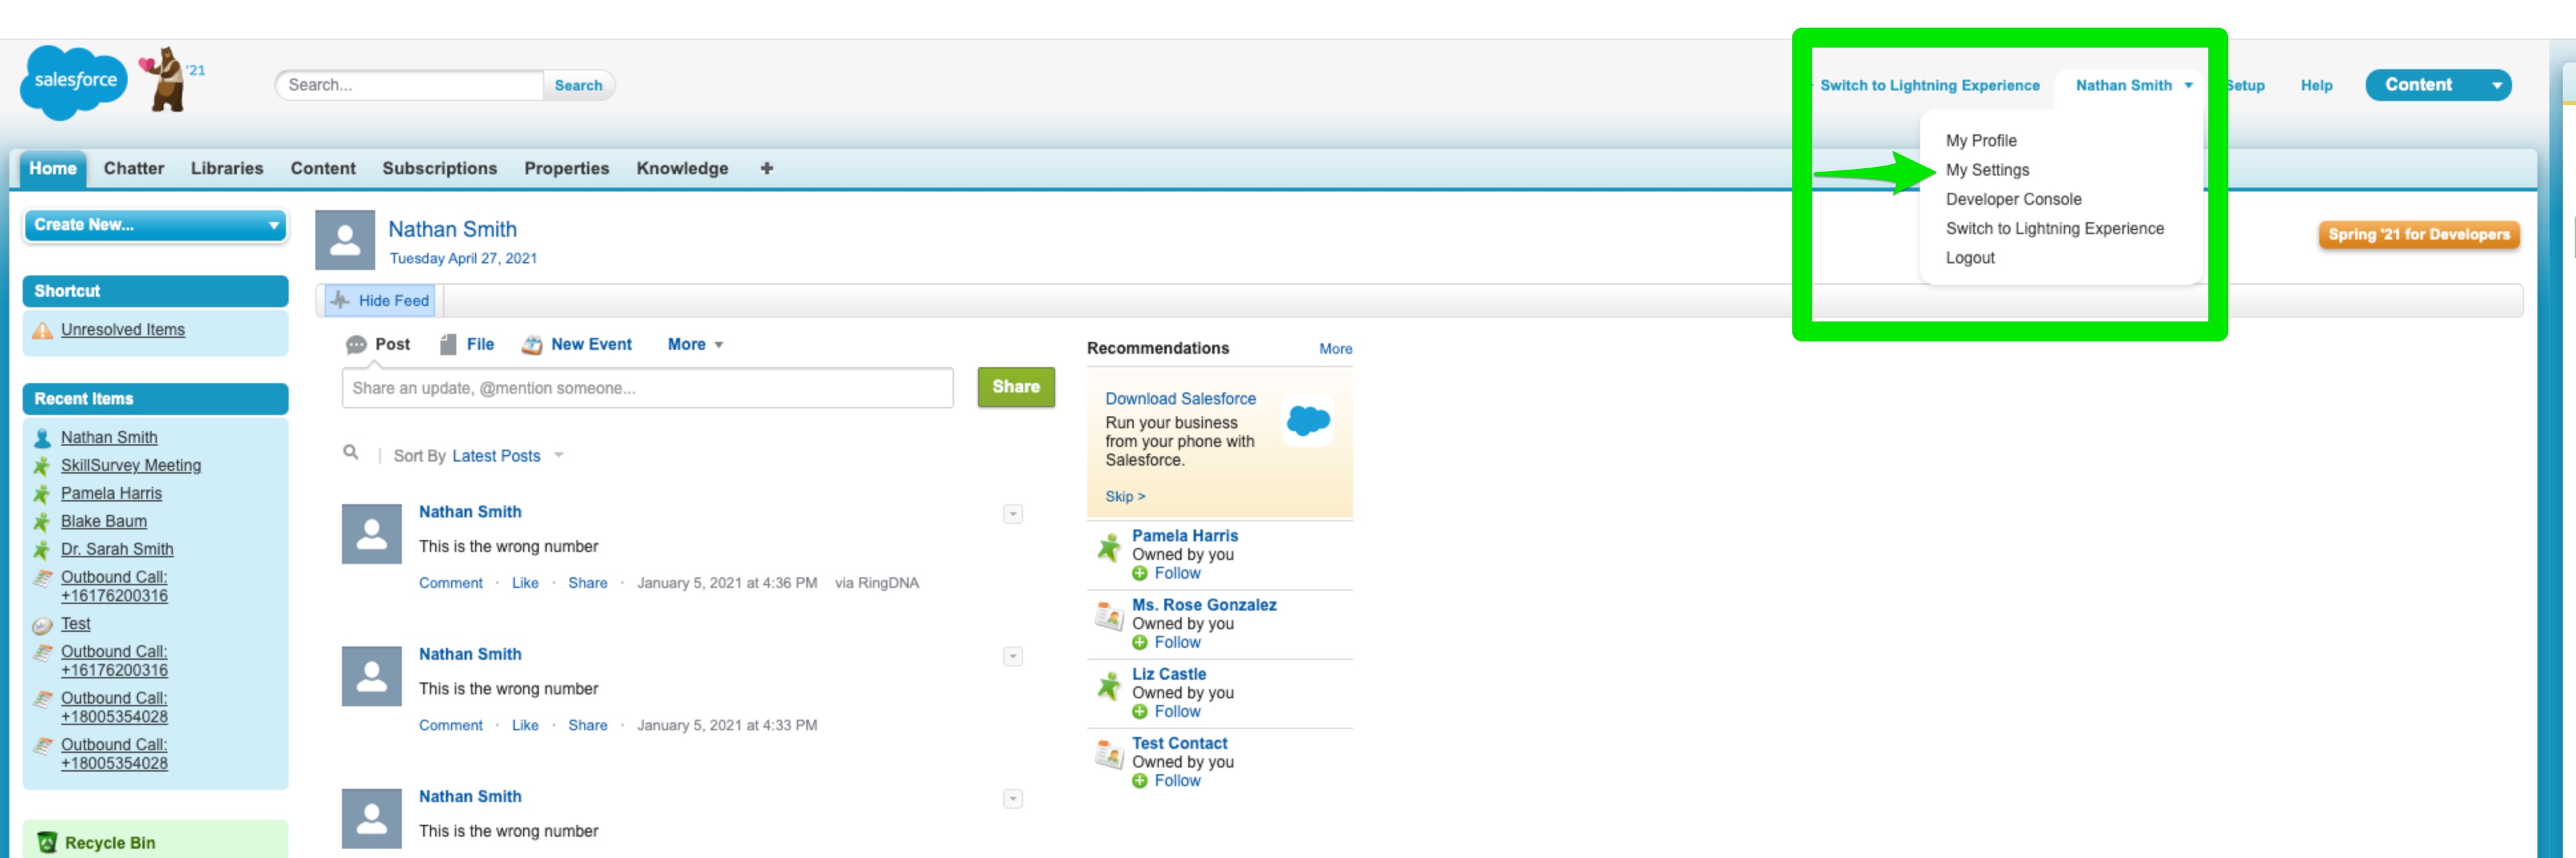Open the Content app menu arrow
This screenshot has height=858, width=2576.
pos(2496,85)
